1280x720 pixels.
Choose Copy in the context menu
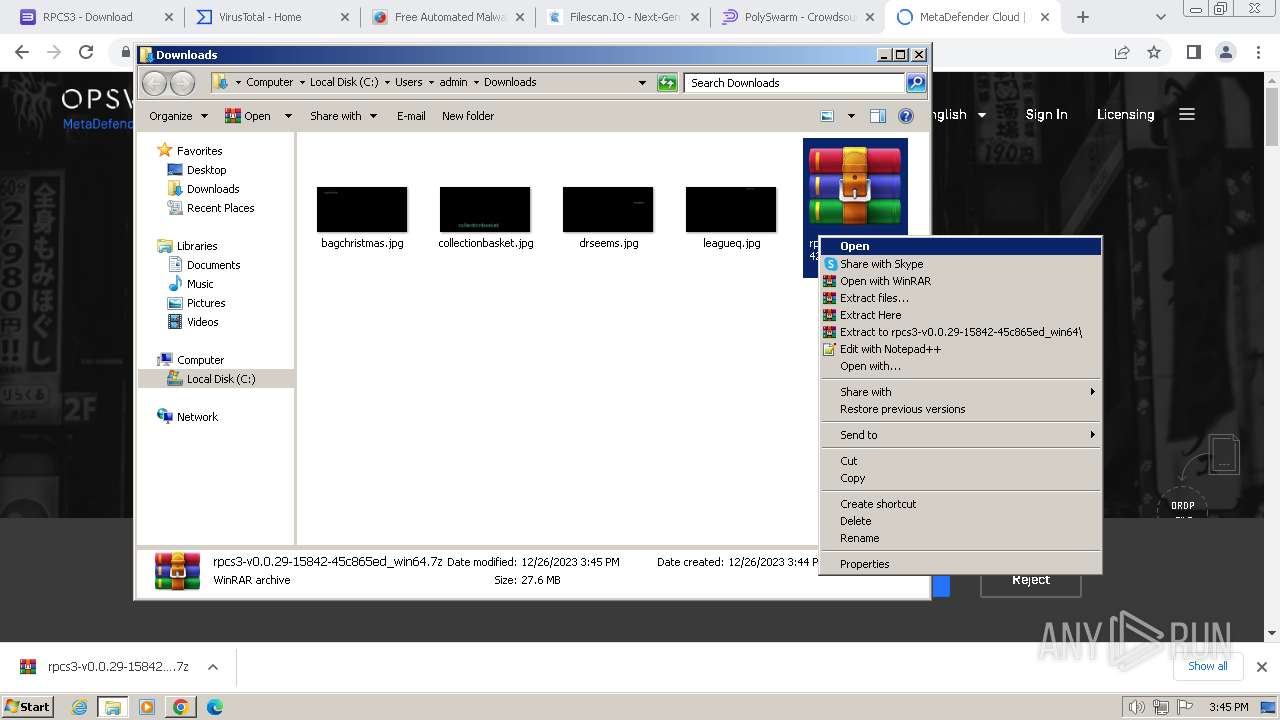[x=960, y=478]
